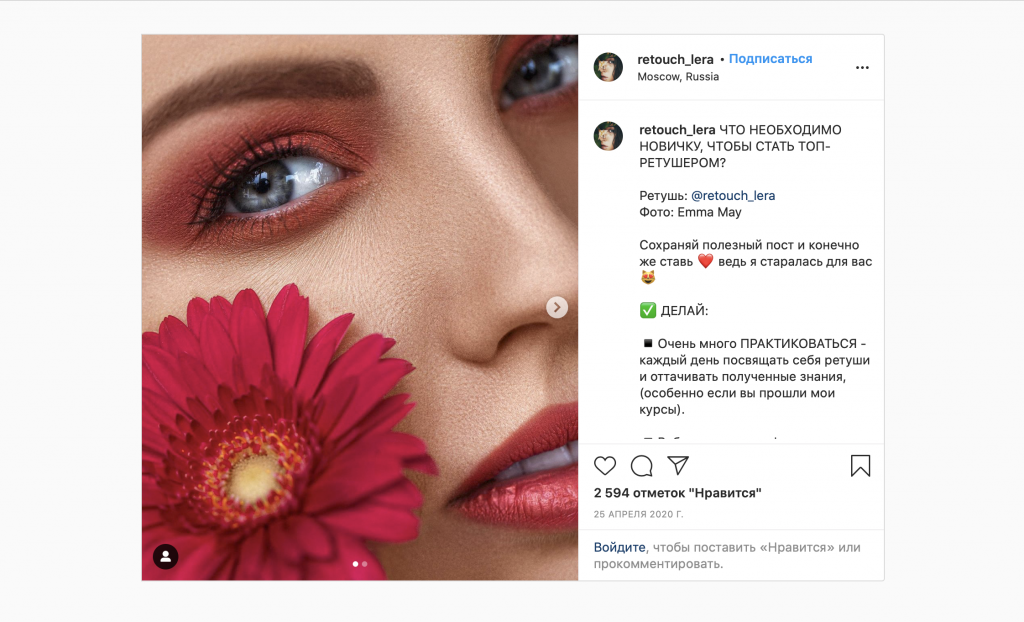Show tagged people icon on photo
This screenshot has height=622, width=1024.
coord(166,556)
